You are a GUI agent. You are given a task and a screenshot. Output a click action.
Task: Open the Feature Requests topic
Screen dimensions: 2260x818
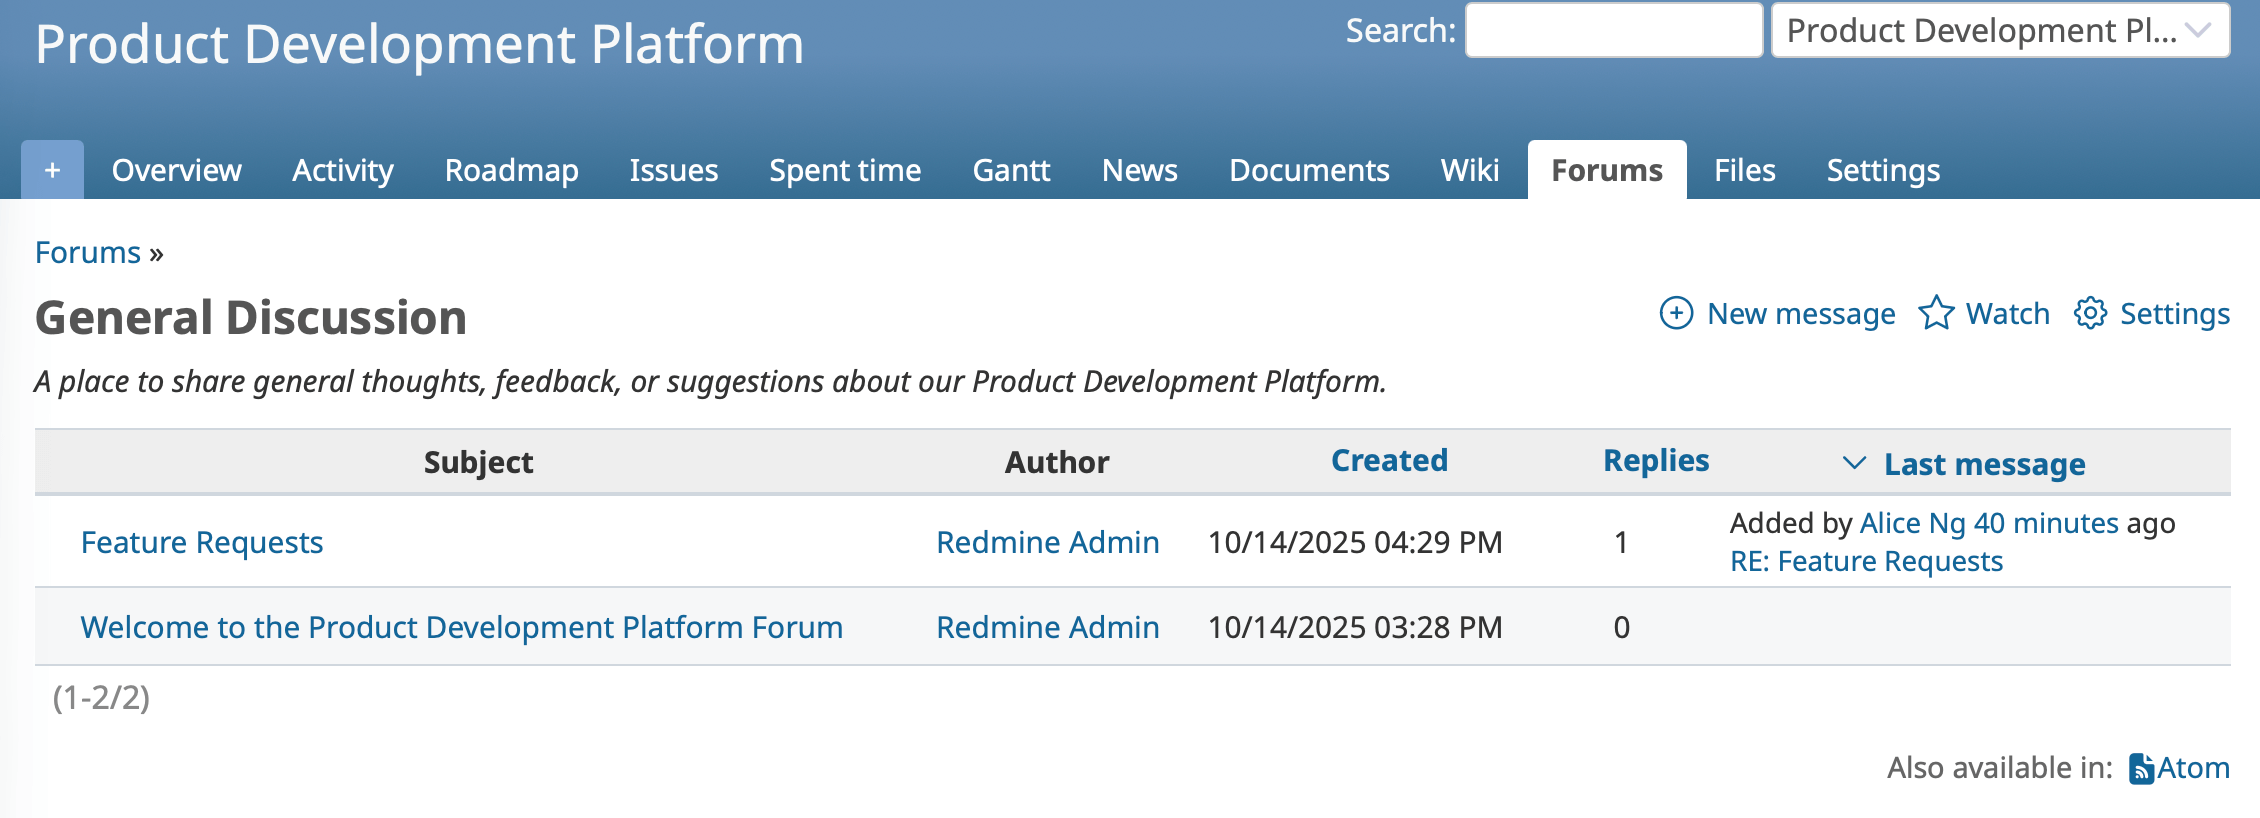(x=202, y=542)
